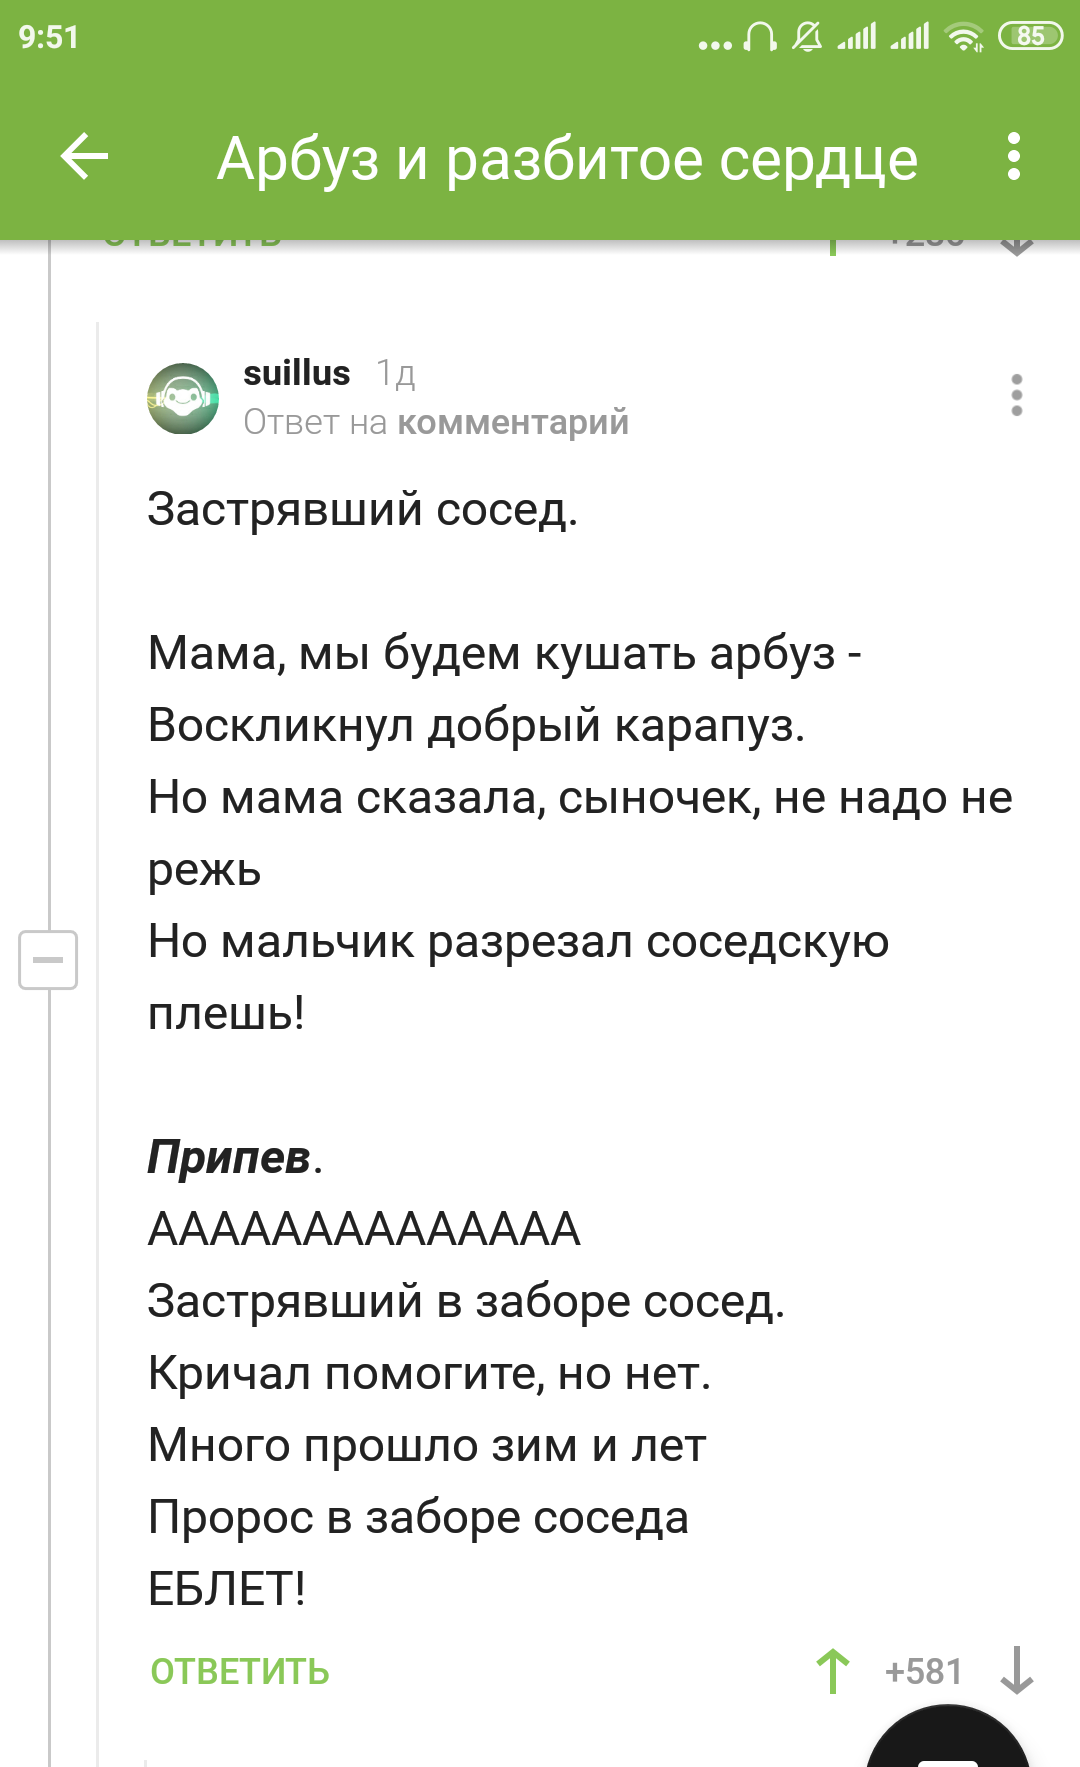Open the post overflow menu in header
Screen dimensions: 1080x1767
click(1014, 157)
